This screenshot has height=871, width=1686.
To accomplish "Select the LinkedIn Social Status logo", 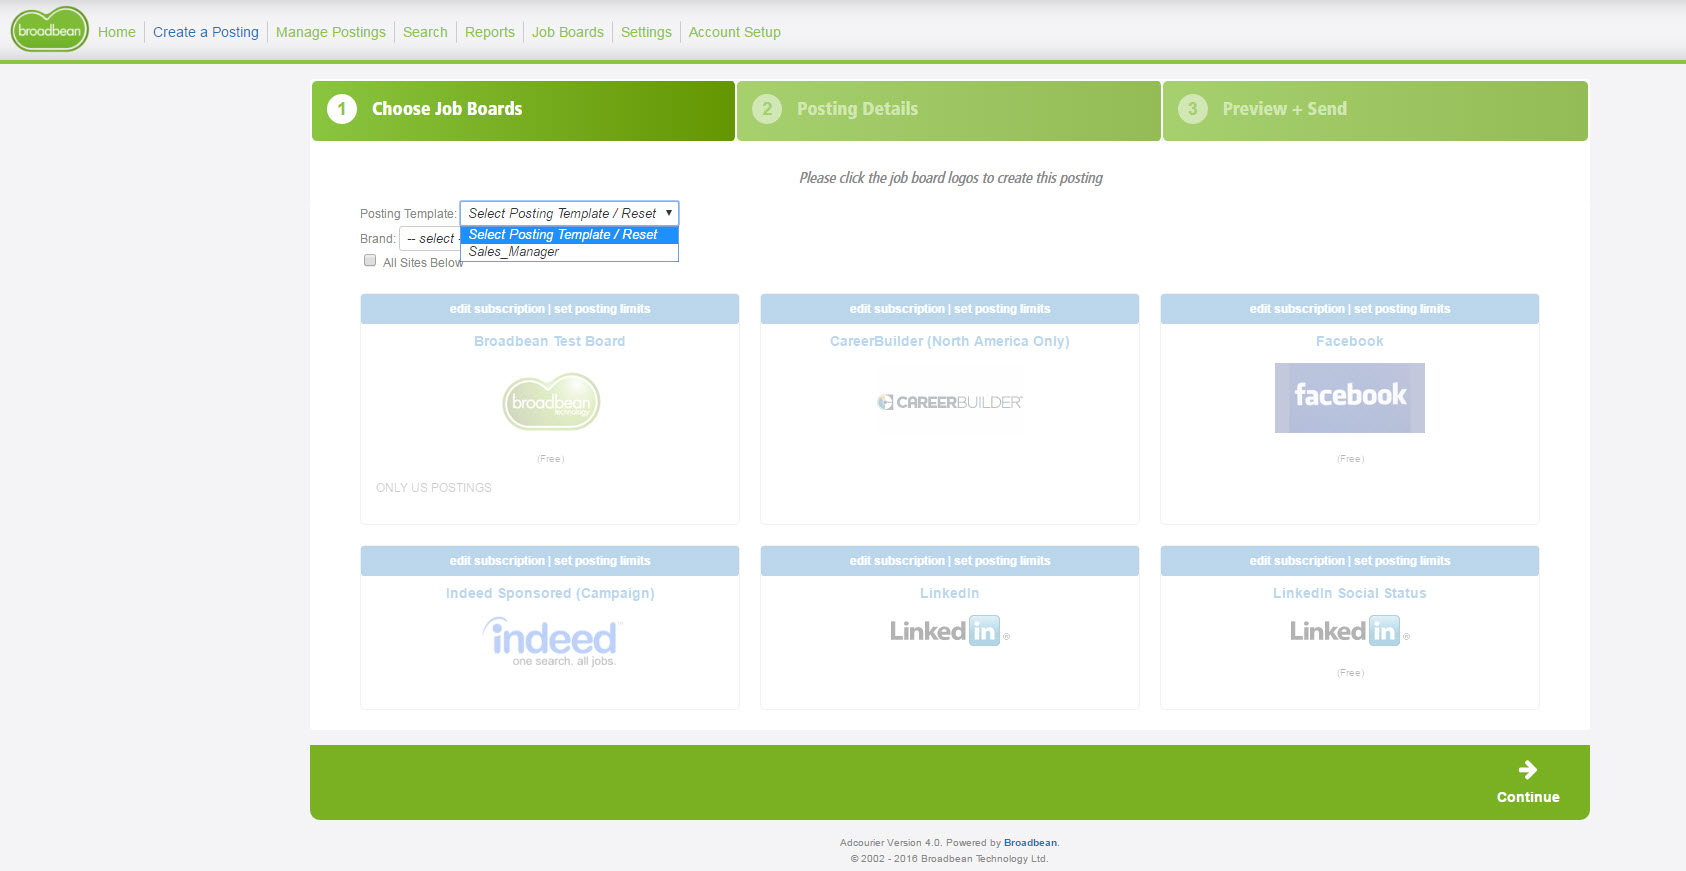I will (x=1350, y=631).
